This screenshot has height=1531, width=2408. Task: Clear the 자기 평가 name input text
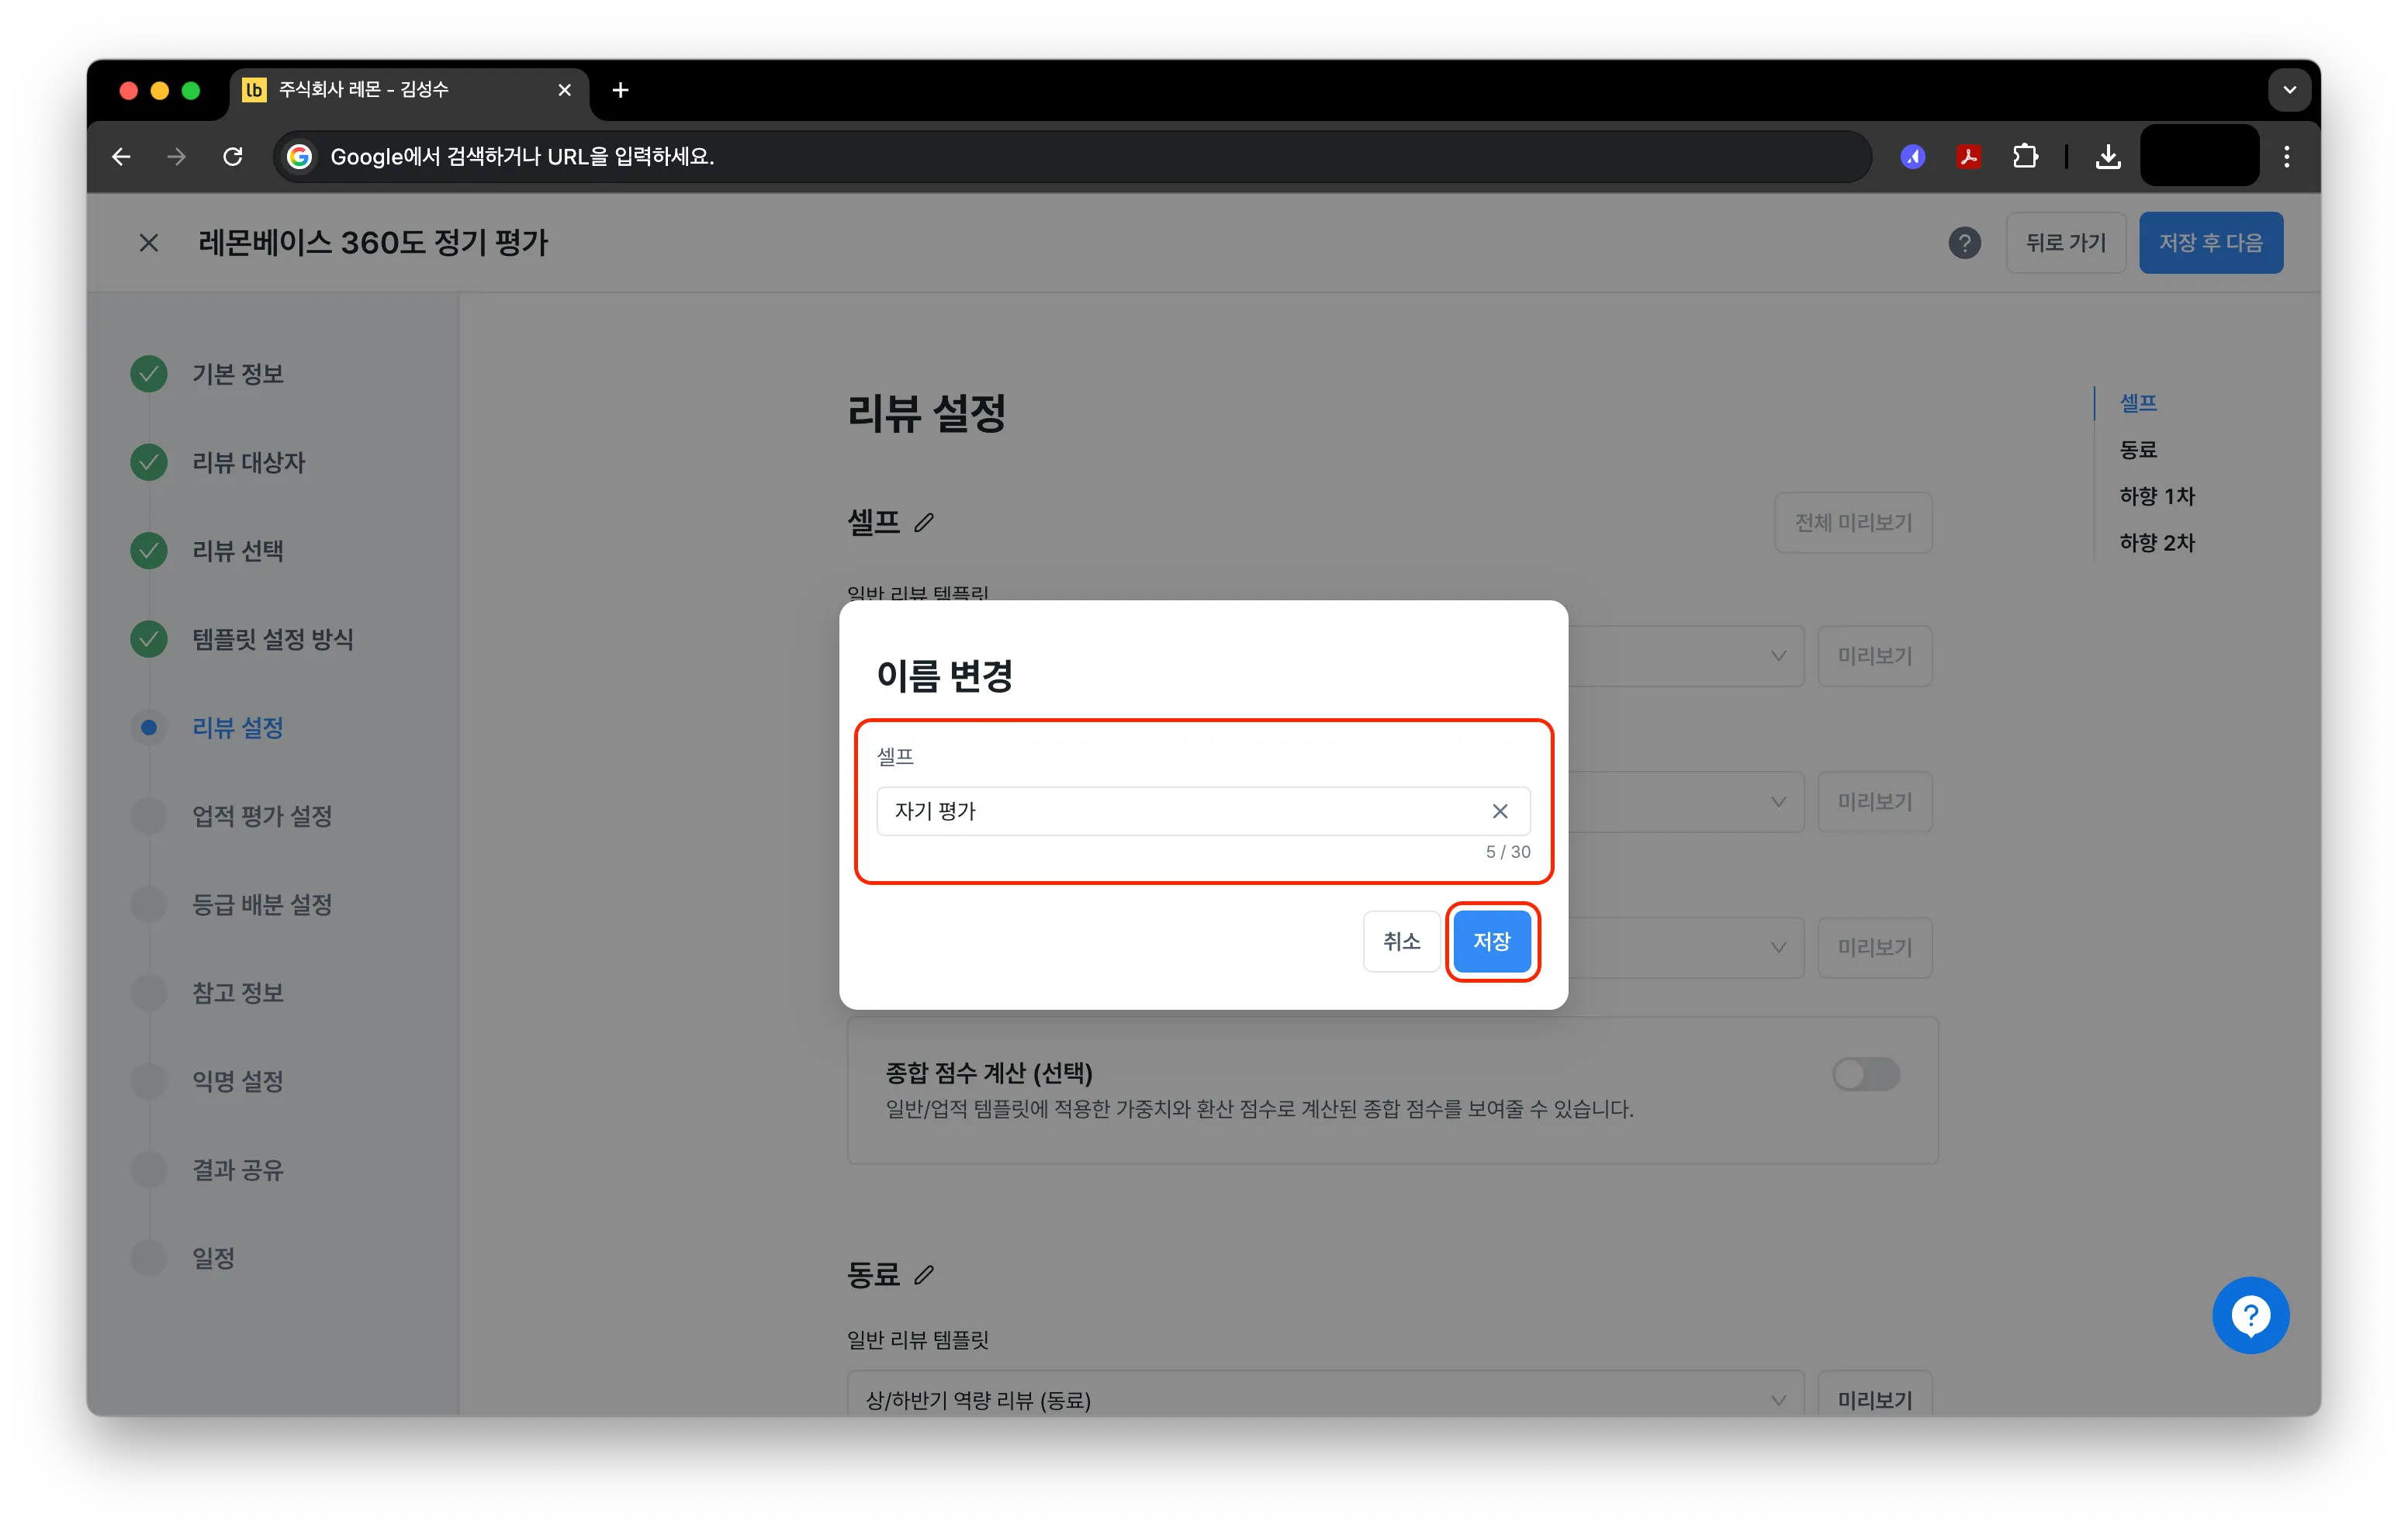pos(1499,811)
